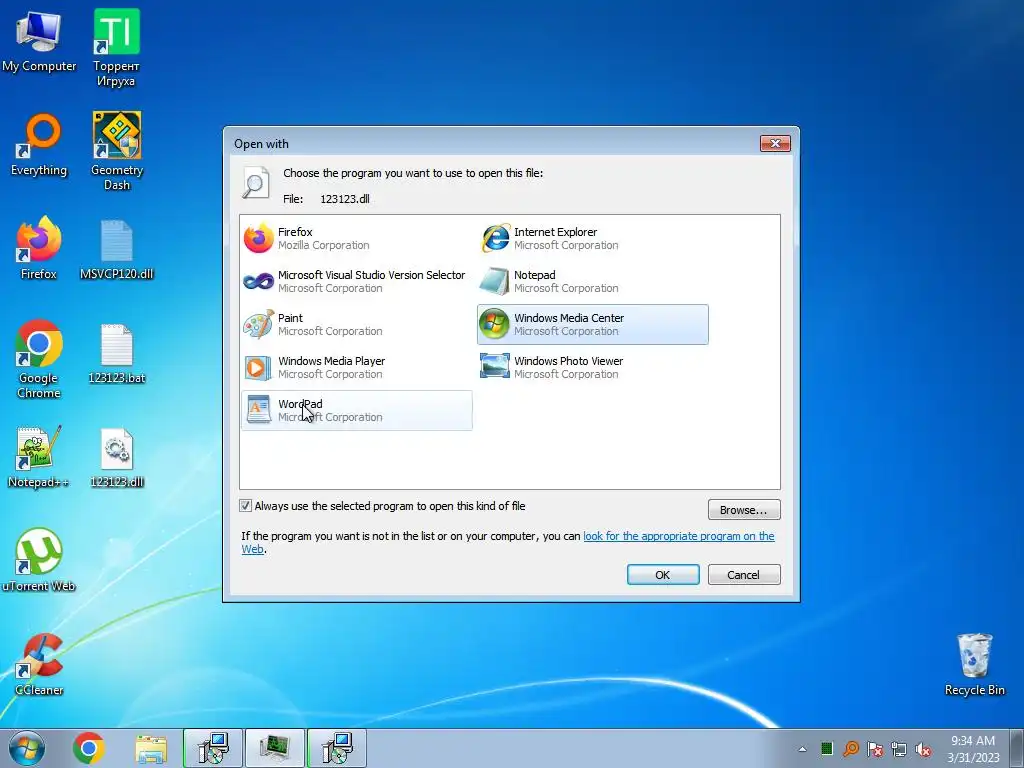Cancel the Open with dialog
1024x768 pixels.
click(744, 575)
